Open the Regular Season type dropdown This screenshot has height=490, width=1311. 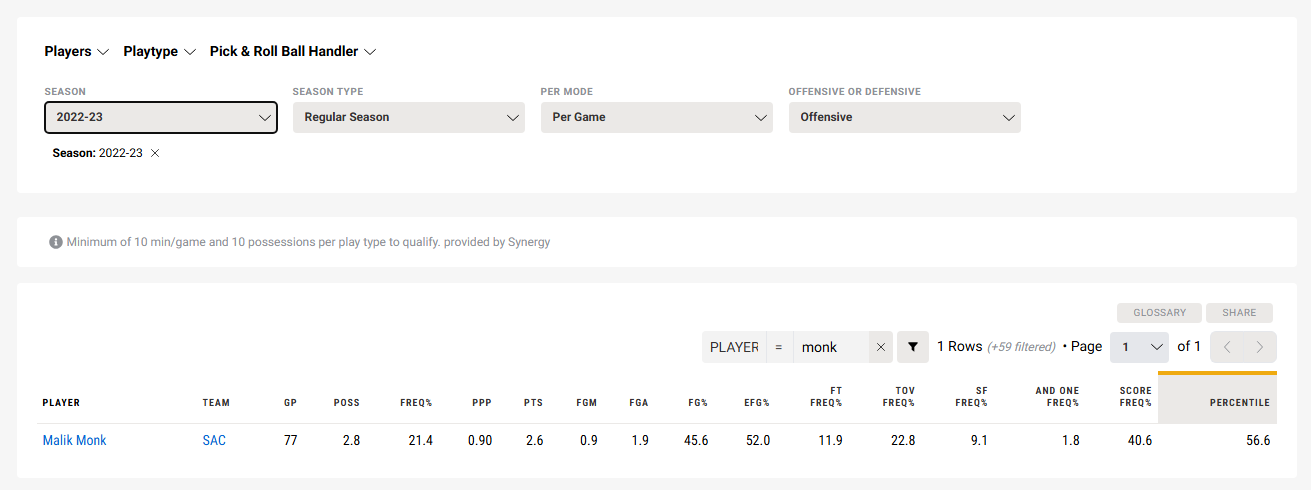pyautogui.click(x=408, y=117)
